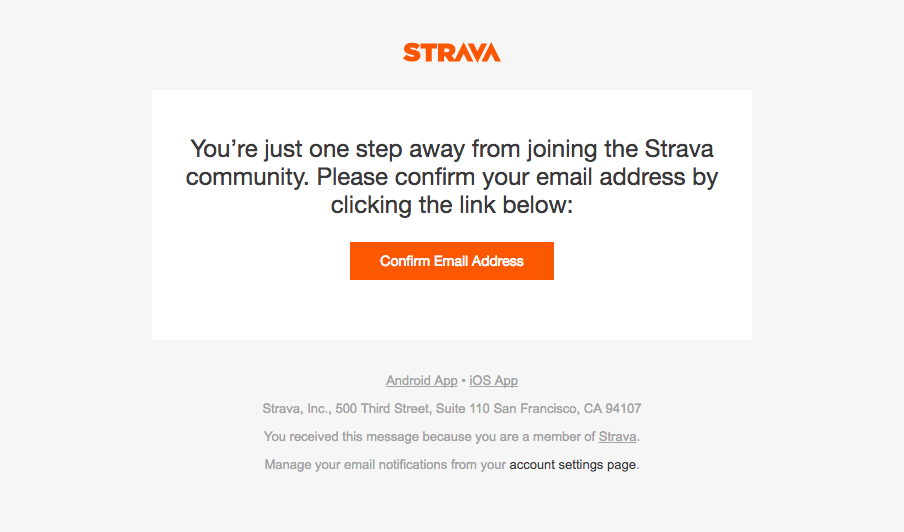The width and height of the screenshot is (904, 532).
Task: Click "Suite 110" in the footer address
Action: tap(462, 409)
